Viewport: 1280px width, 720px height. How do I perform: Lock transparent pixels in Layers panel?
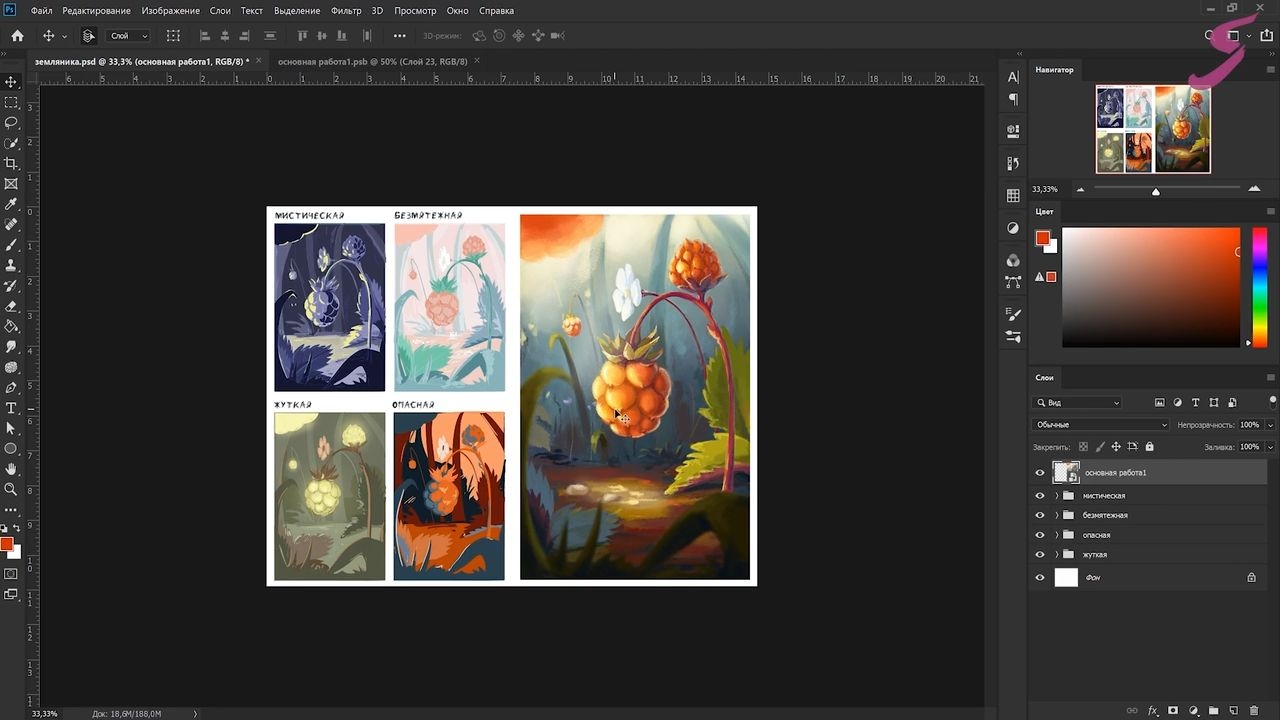tap(1083, 447)
